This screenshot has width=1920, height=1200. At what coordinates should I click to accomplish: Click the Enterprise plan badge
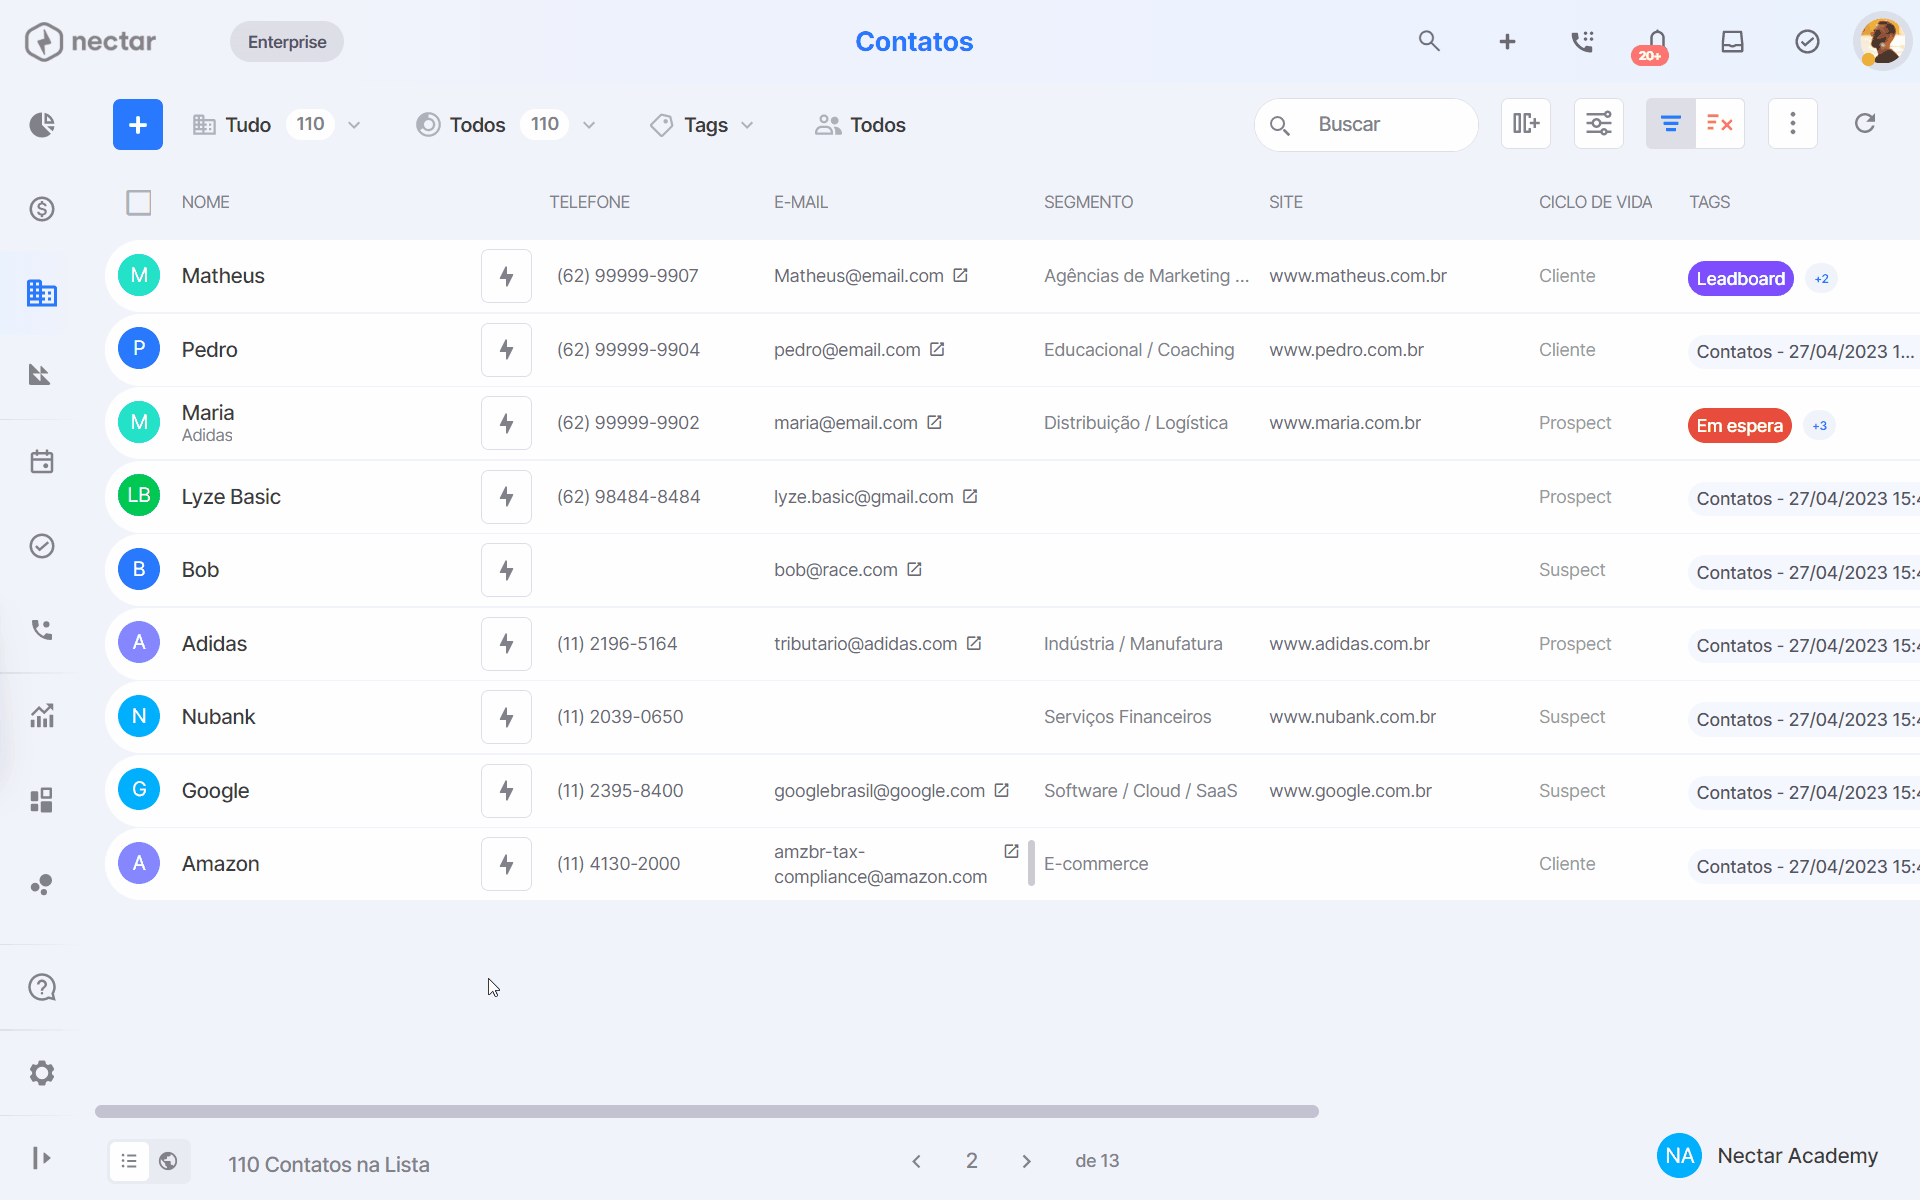pyautogui.click(x=287, y=42)
